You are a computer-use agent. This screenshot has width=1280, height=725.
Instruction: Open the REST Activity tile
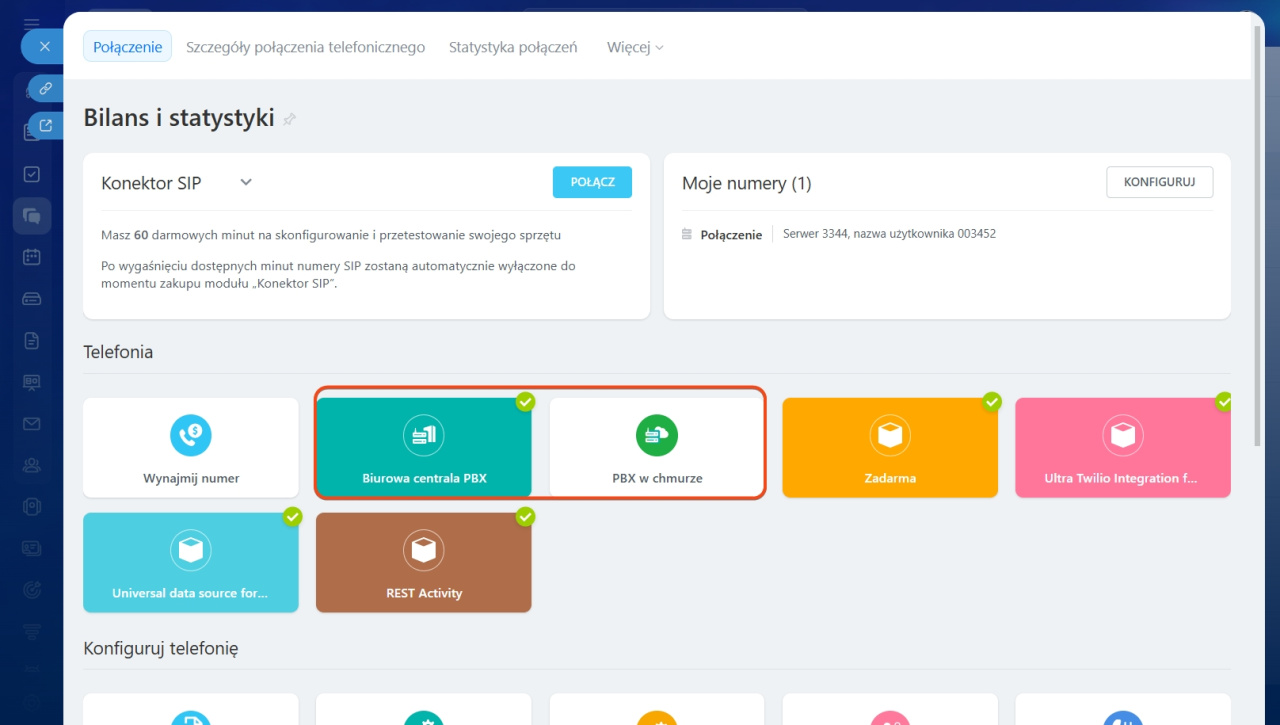click(424, 562)
